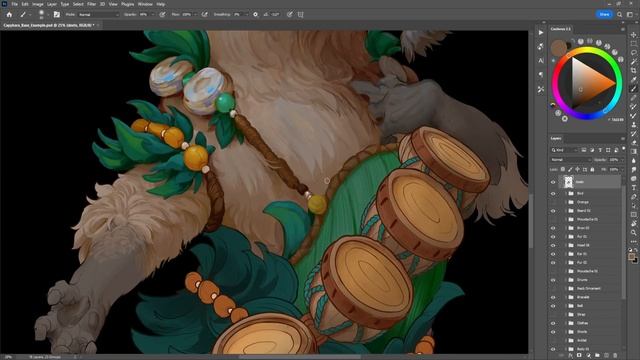
Task: Hide the Drums layer group
Action: point(553,280)
